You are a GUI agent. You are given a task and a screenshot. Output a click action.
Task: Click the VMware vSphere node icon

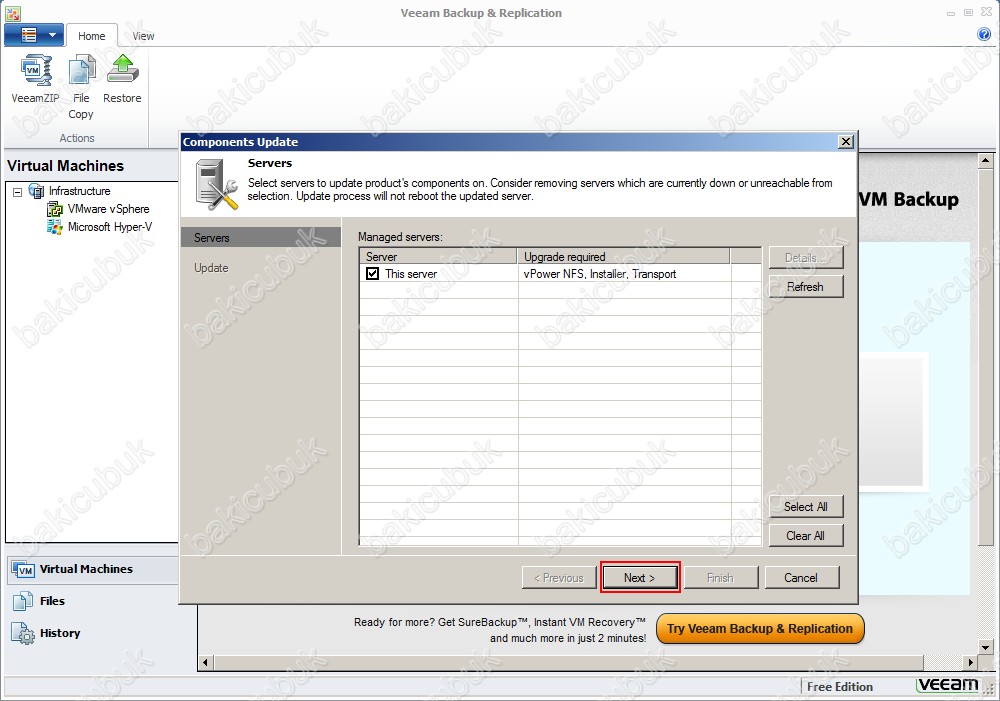pos(55,209)
